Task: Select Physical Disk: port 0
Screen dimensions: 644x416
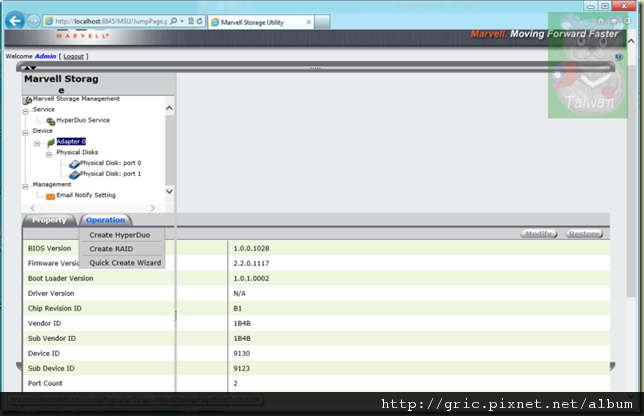Action: click(x=110, y=163)
